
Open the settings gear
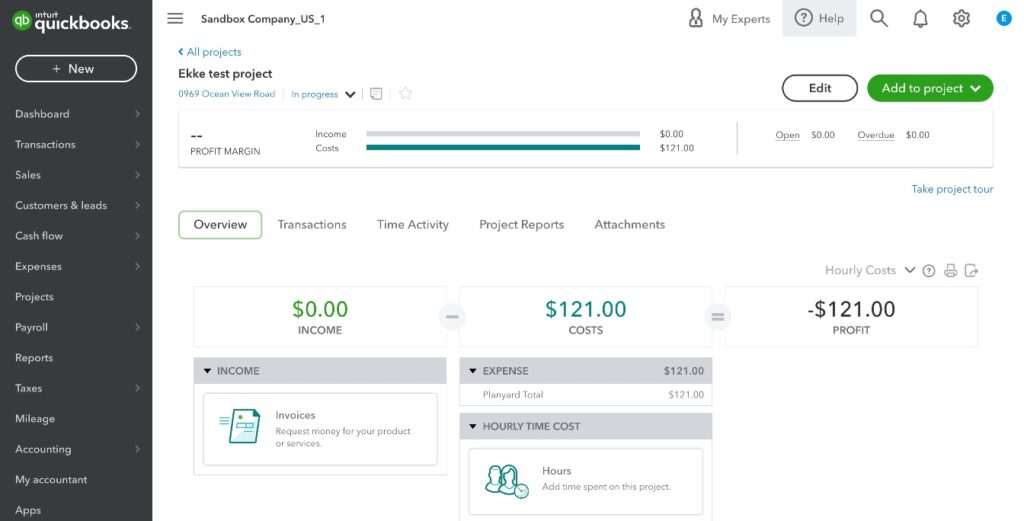point(961,18)
